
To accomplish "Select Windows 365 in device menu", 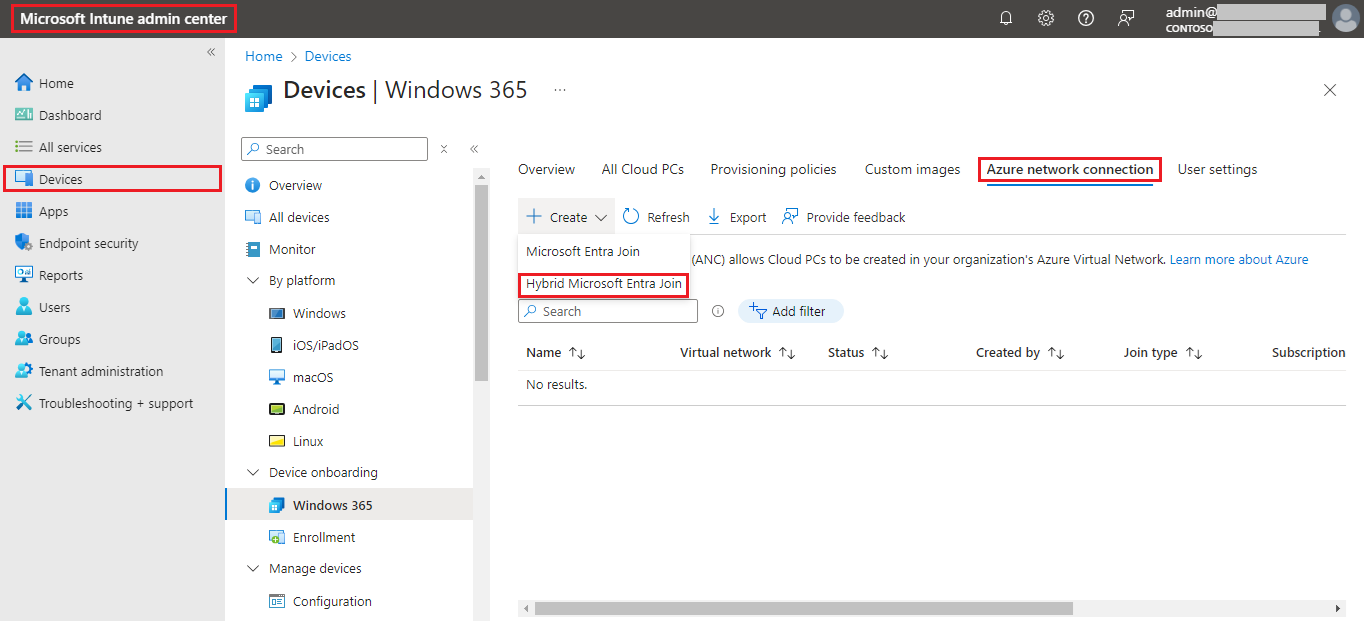I will pyautogui.click(x=349, y=505).
